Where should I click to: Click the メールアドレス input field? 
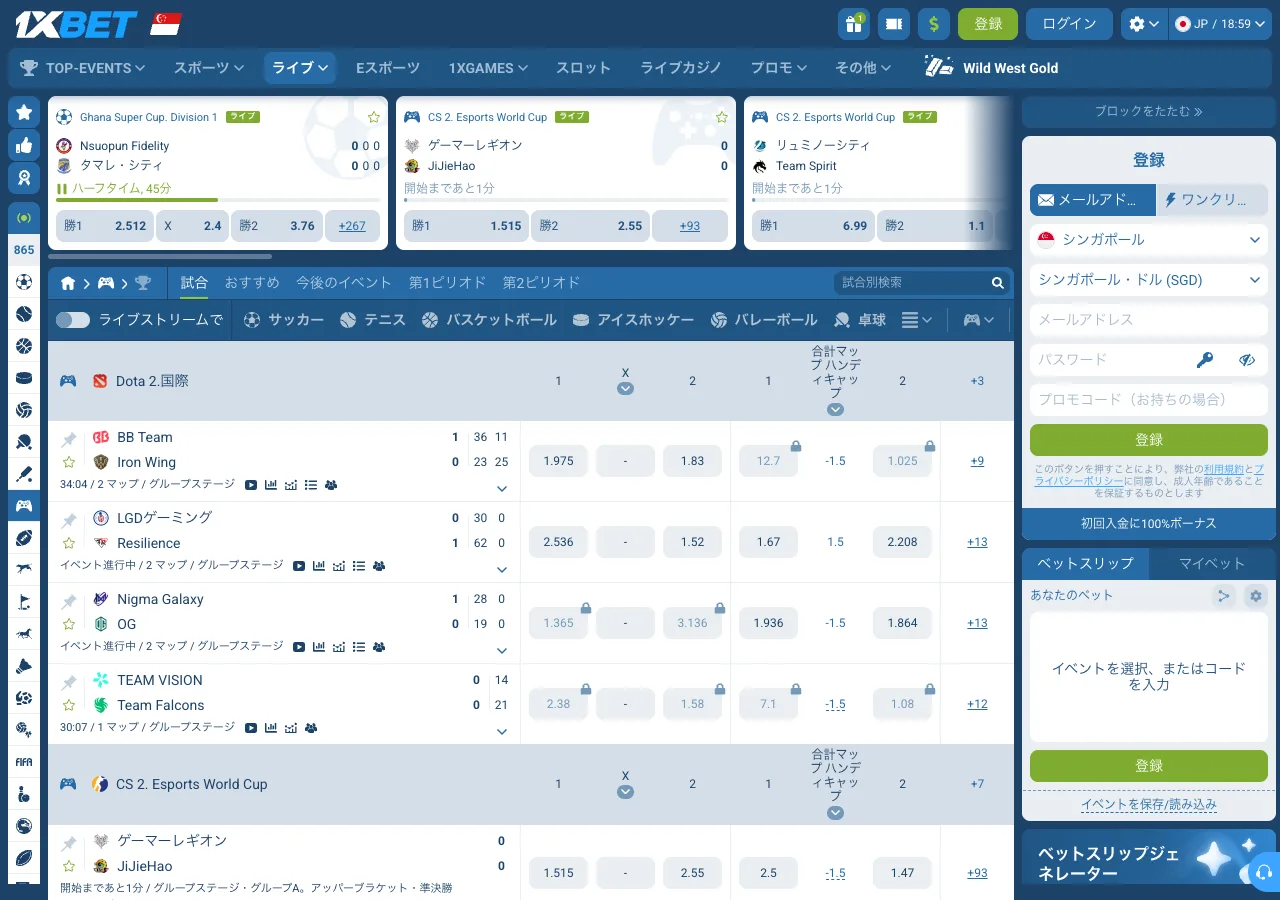1149,320
